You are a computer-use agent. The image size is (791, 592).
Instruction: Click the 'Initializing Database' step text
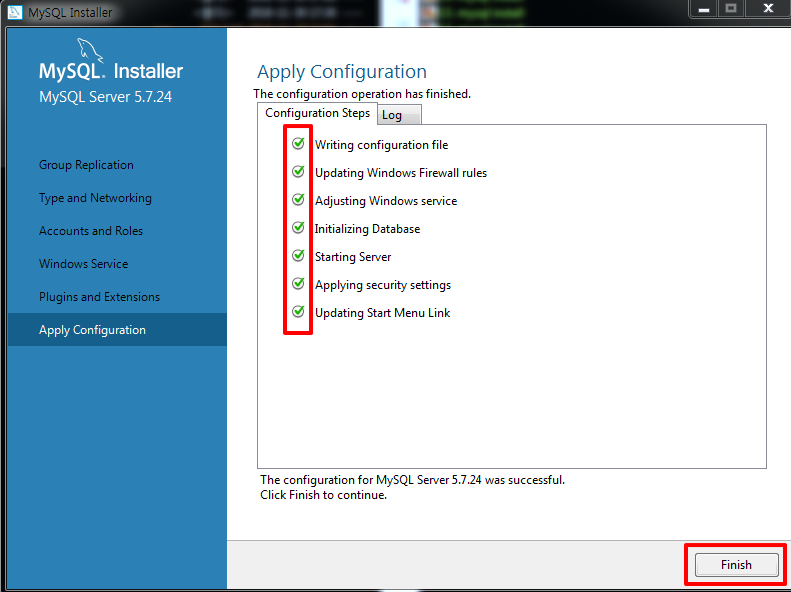pos(367,229)
